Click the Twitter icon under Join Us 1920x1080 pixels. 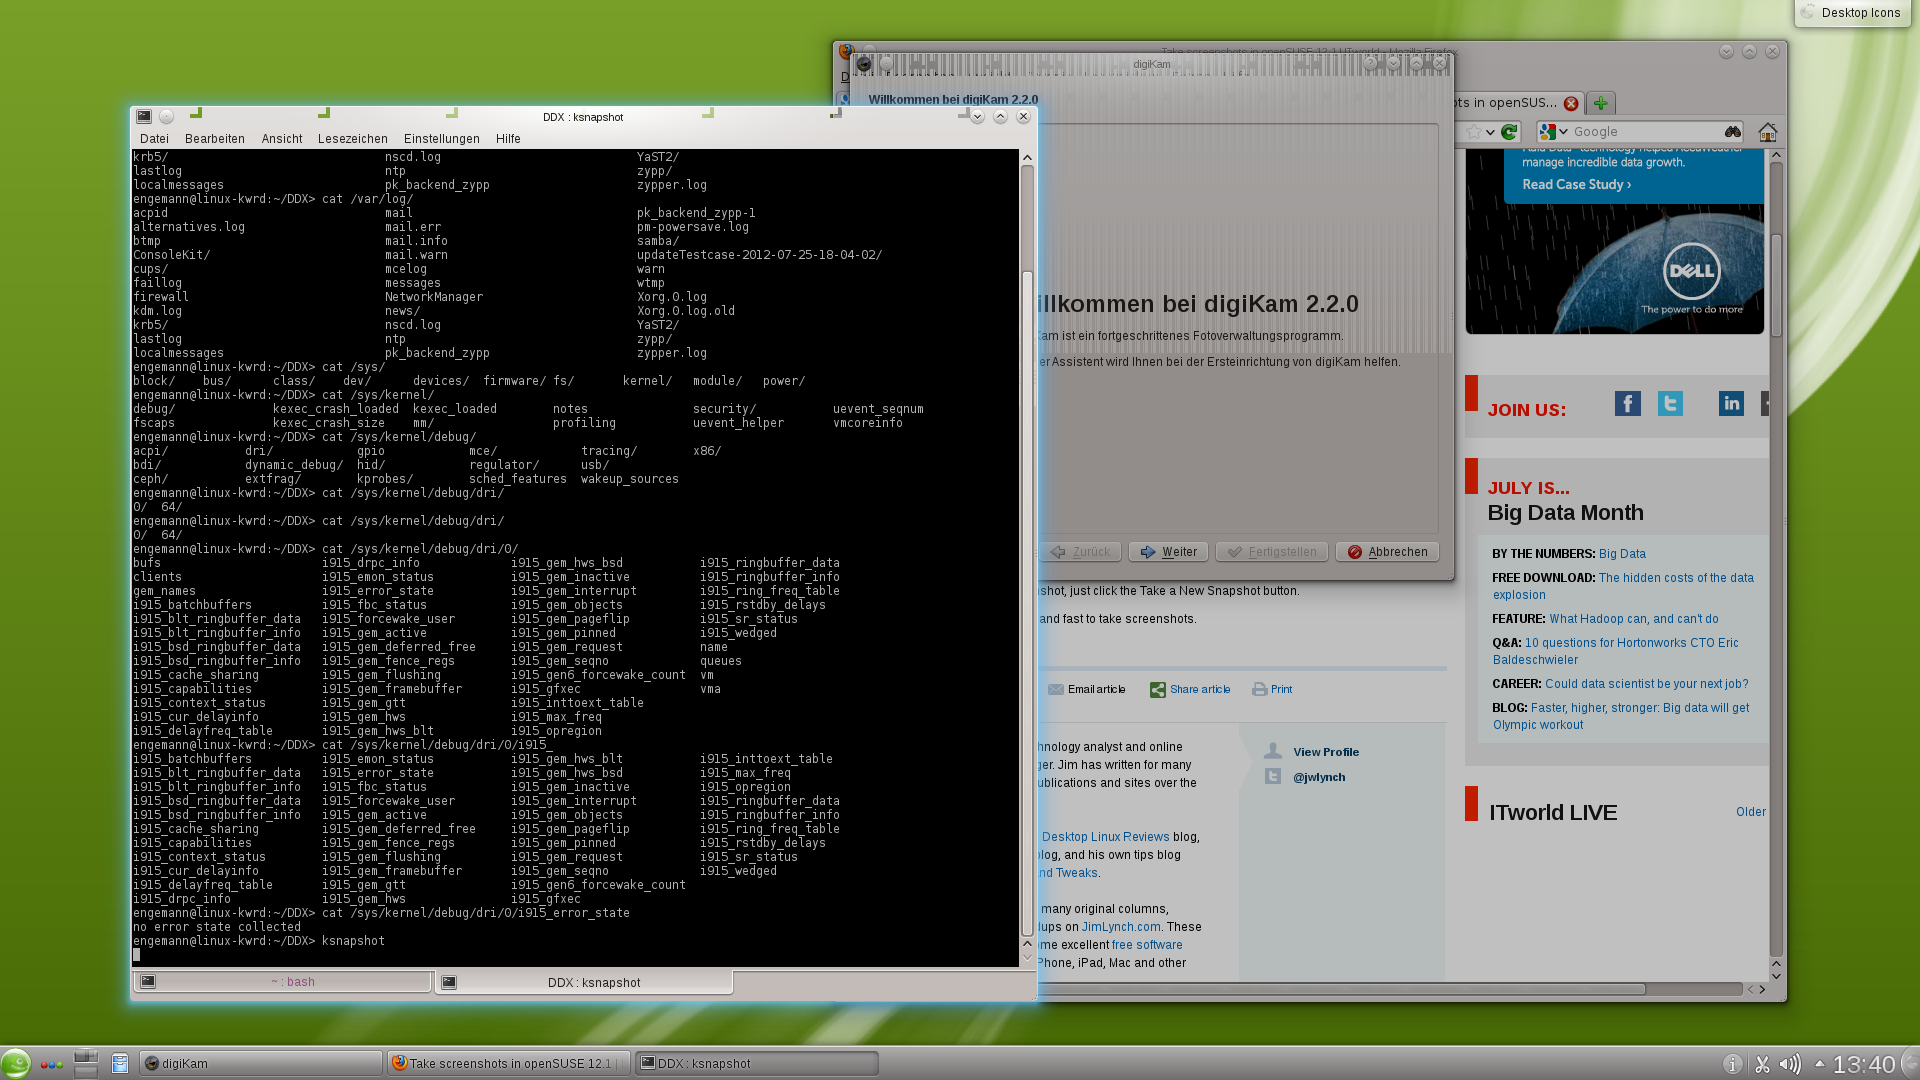click(x=1670, y=404)
